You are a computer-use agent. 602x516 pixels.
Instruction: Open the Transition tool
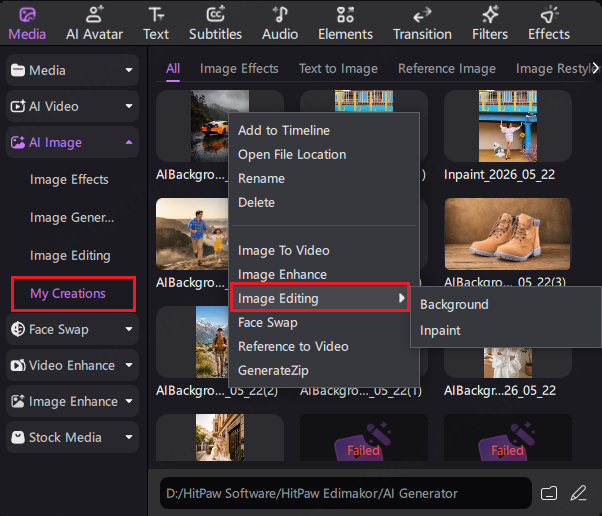tap(422, 24)
